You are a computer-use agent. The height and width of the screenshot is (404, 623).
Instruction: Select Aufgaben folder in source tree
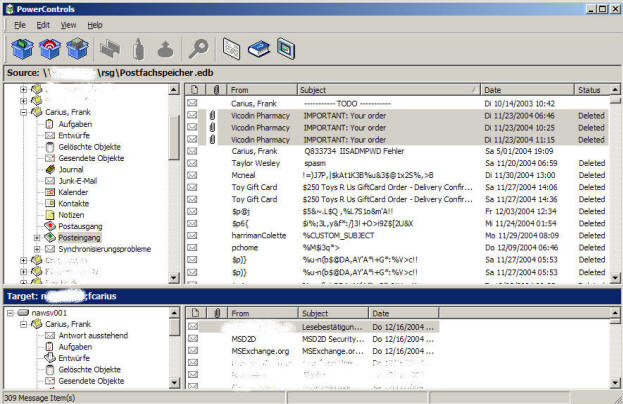coord(75,124)
